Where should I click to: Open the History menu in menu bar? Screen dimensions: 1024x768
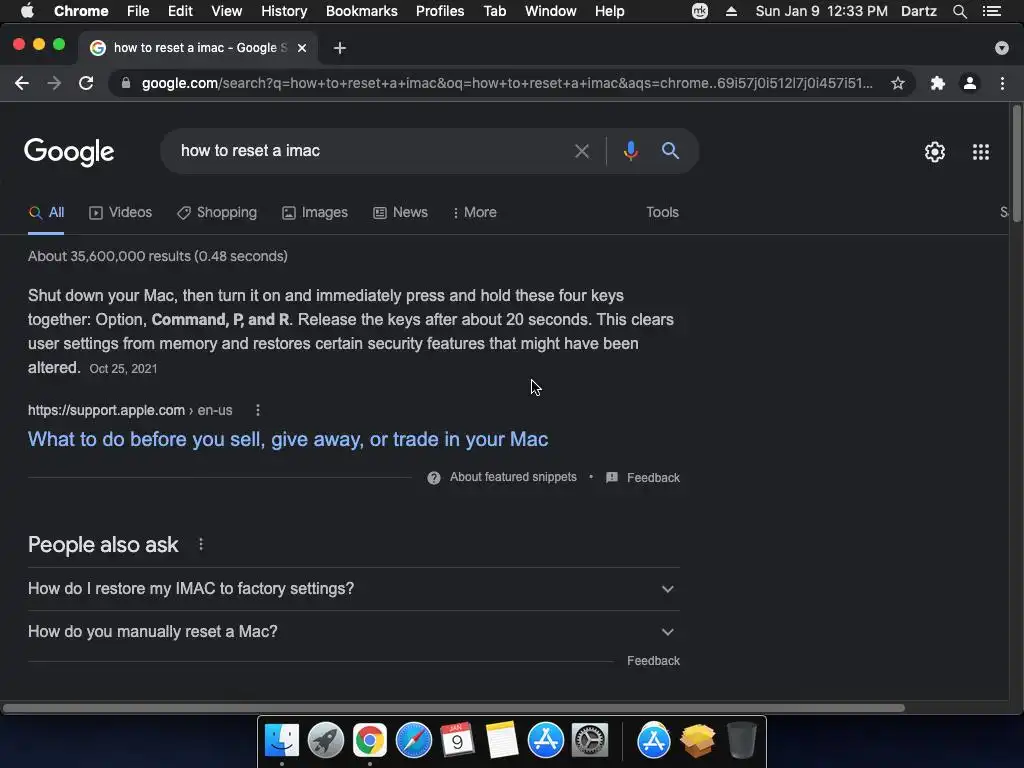[284, 11]
